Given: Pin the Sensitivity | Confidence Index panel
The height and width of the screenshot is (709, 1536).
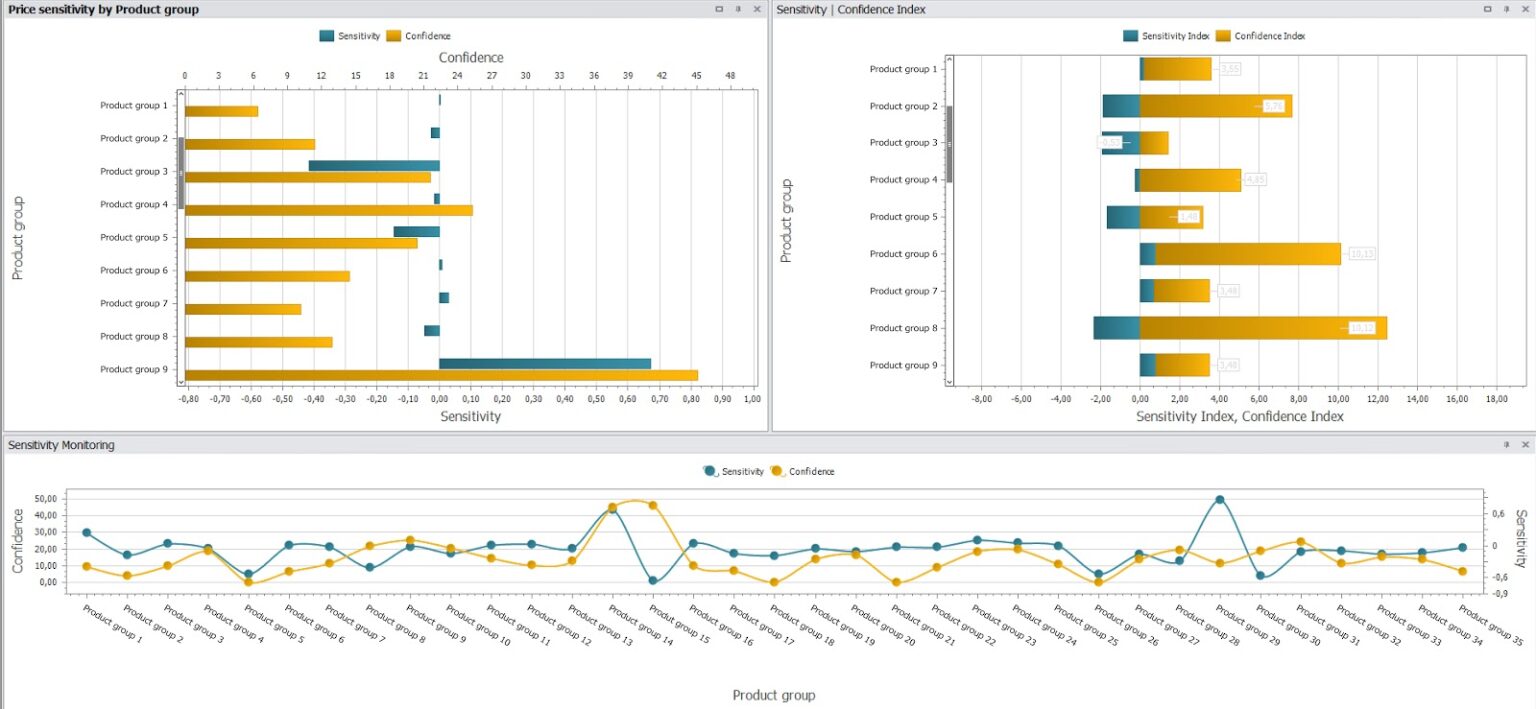Looking at the screenshot, I should click(x=1507, y=9).
